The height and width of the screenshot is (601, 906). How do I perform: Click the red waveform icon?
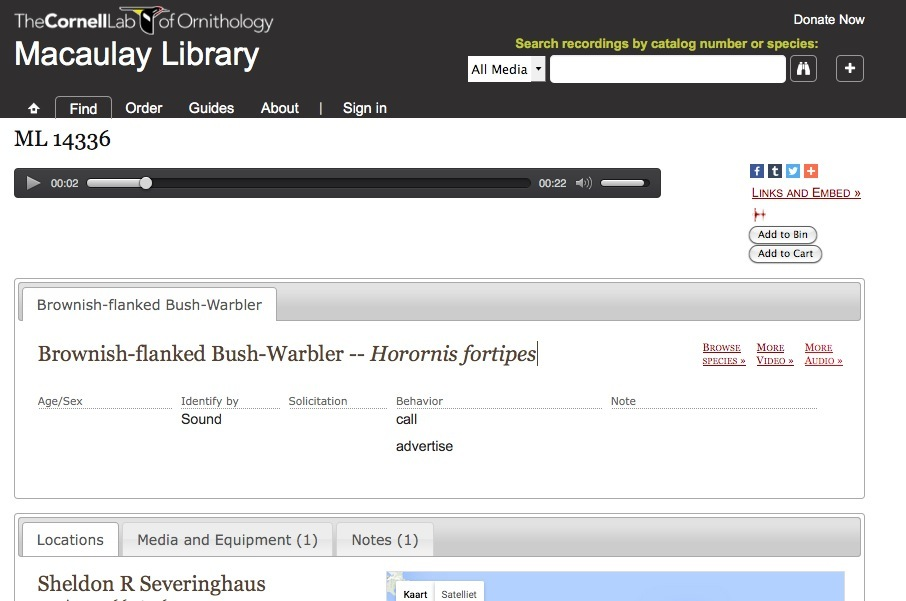pyautogui.click(x=759, y=215)
